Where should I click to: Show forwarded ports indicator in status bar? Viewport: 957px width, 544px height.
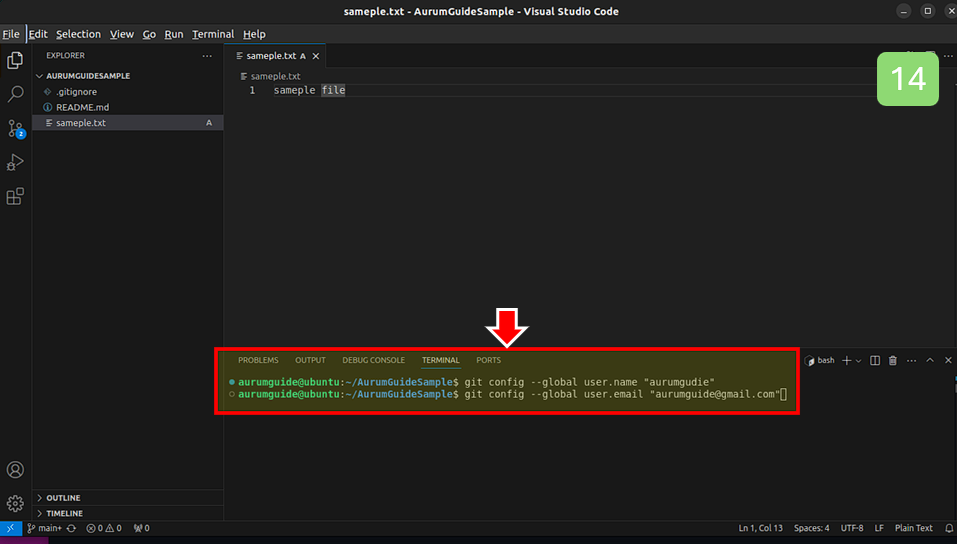coord(142,528)
